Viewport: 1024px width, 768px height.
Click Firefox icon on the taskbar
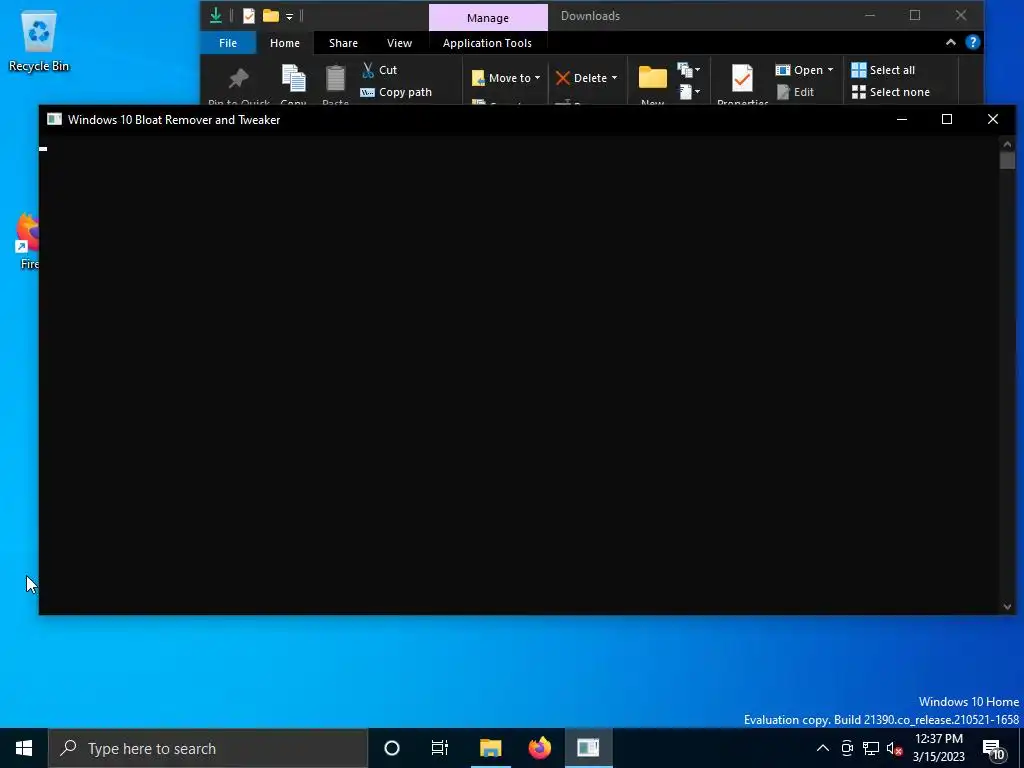pyautogui.click(x=539, y=748)
